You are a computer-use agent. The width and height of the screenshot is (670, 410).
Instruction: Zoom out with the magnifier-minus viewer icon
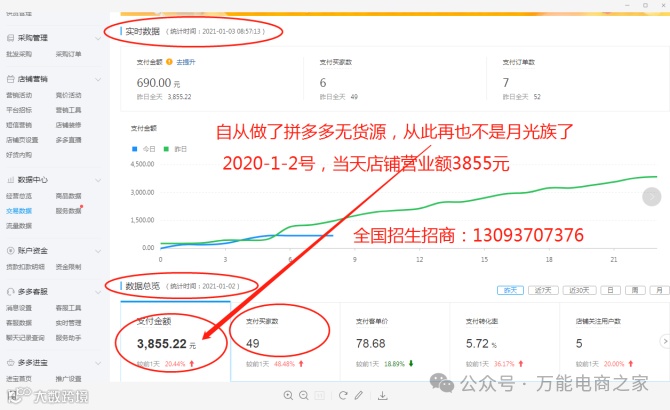coord(304,395)
